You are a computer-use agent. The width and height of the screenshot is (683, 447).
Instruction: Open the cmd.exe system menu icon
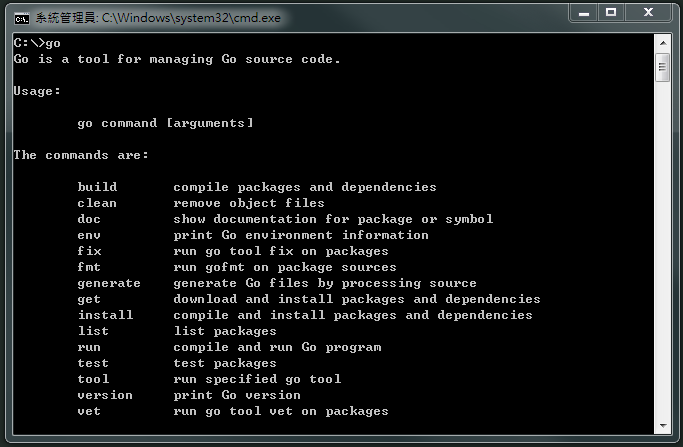tap(21, 16)
